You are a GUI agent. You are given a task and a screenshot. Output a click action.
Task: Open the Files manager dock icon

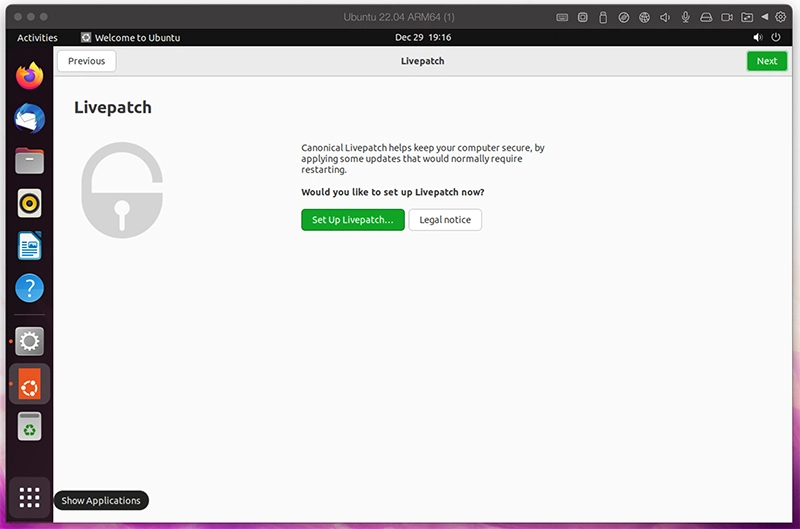pos(30,161)
